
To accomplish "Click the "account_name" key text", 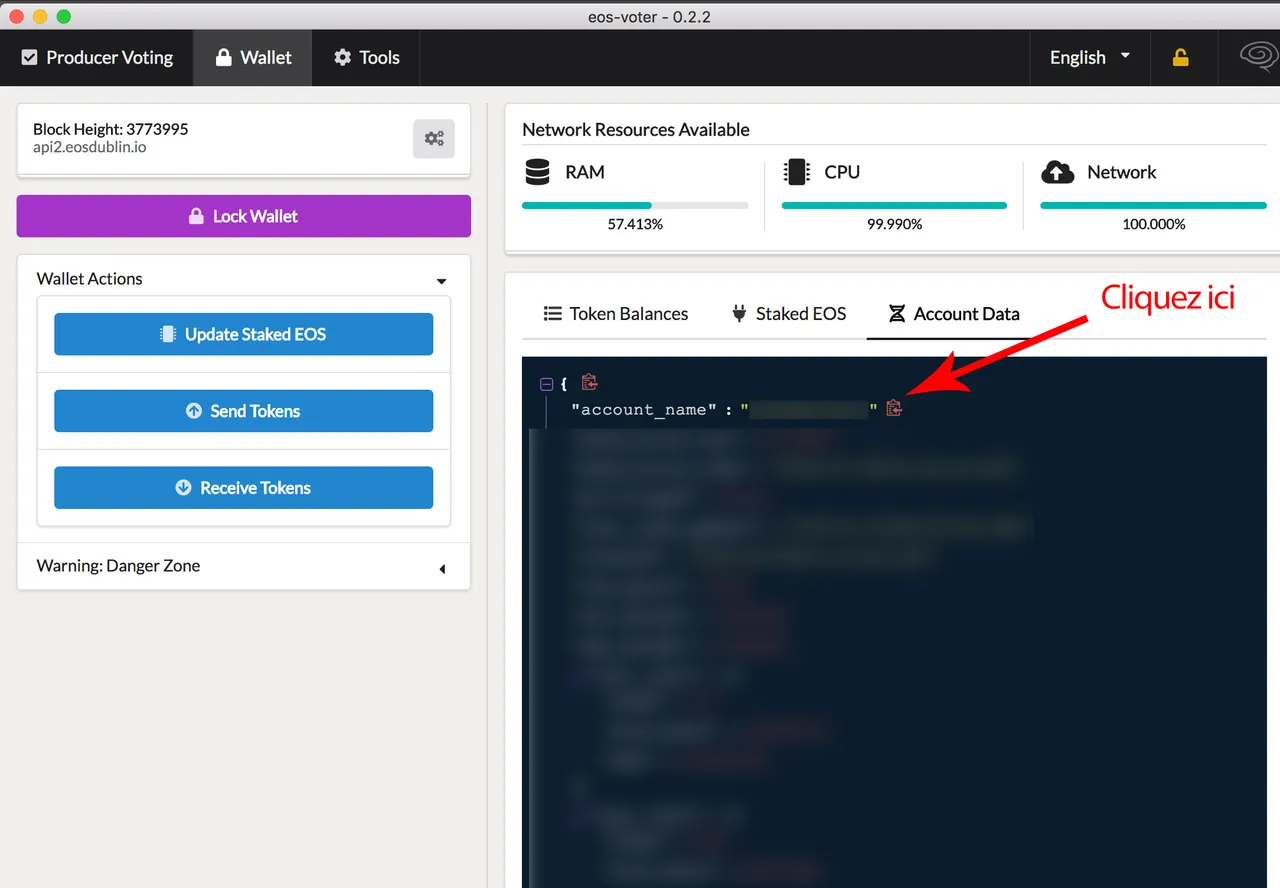I will click(646, 409).
